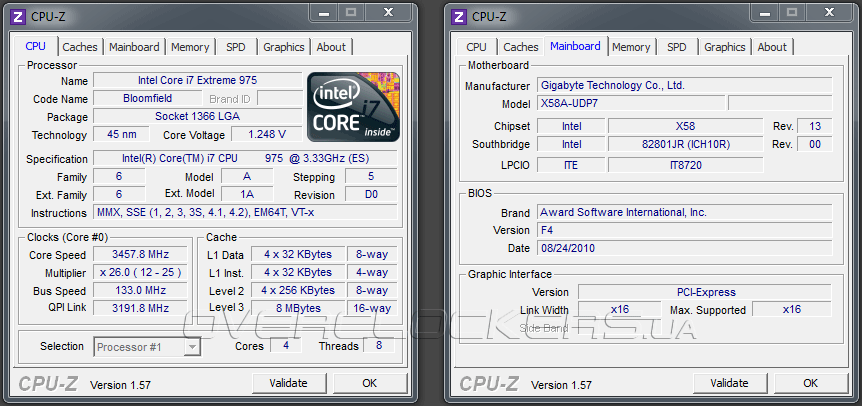Click the Package value Socket 1366 LGA
Viewport: 862px width, 406px height.
click(x=197, y=116)
